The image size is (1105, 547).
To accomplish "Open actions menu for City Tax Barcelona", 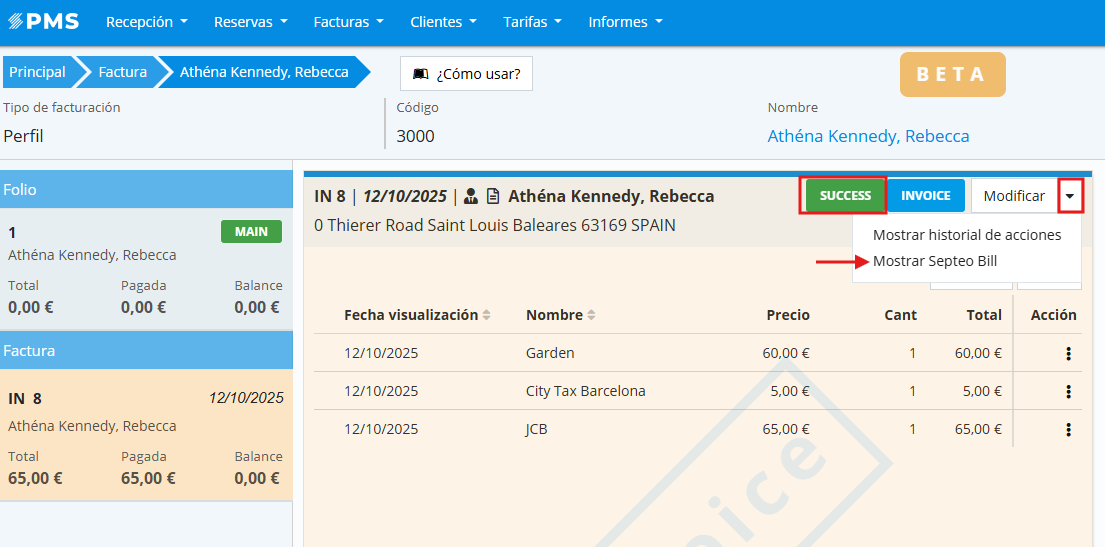I will tap(1068, 391).
